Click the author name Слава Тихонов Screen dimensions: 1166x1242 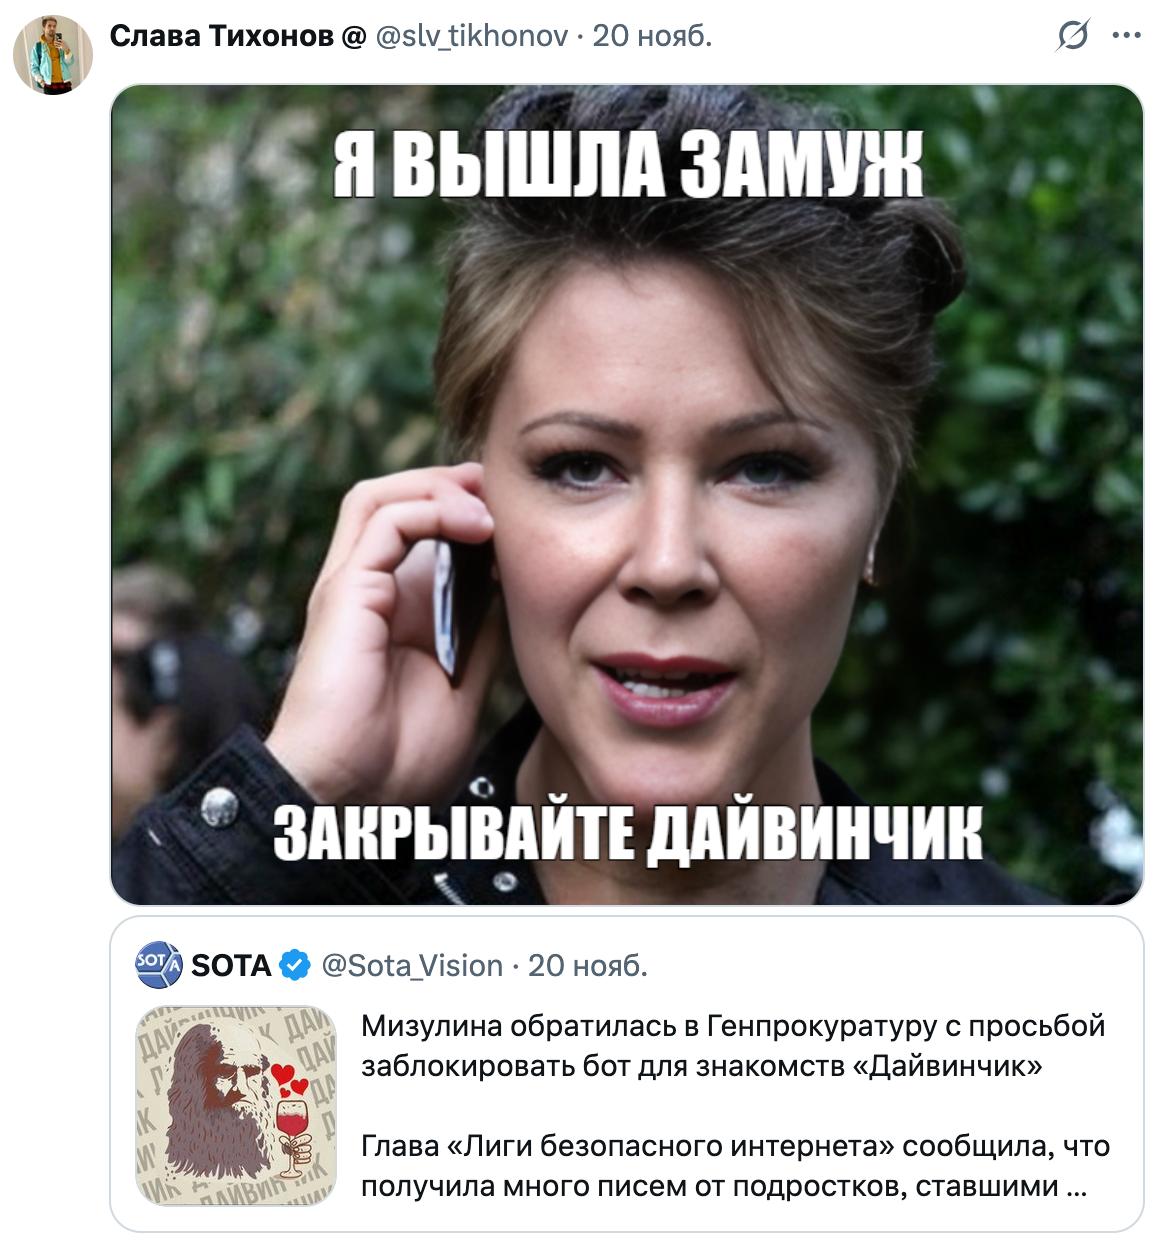(x=221, y=36)
